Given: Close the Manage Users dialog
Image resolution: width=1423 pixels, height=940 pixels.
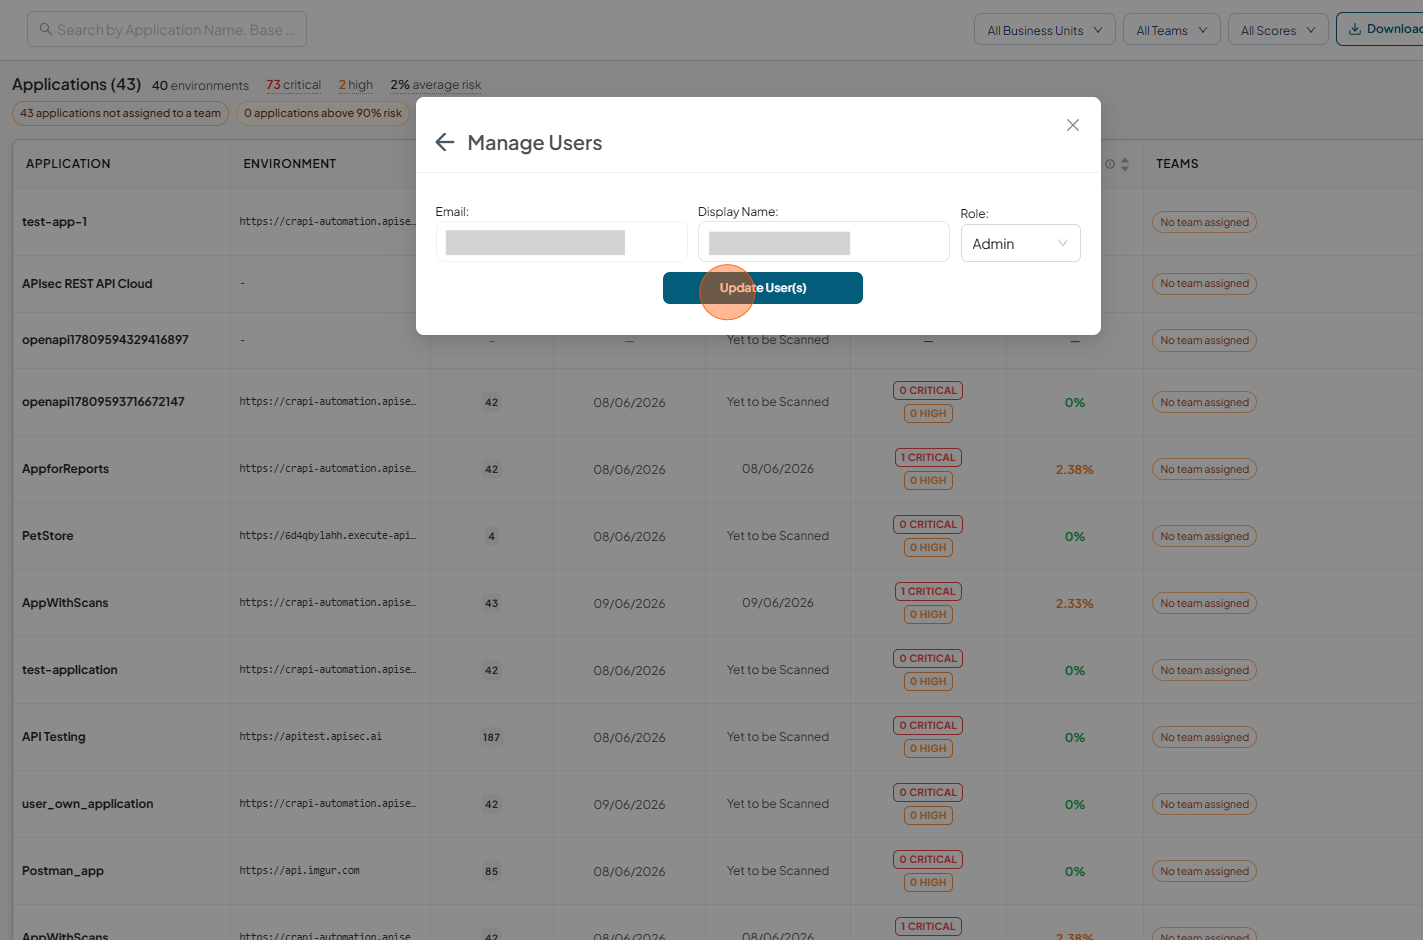Looking at the screenshot, I should point(1073,125).
